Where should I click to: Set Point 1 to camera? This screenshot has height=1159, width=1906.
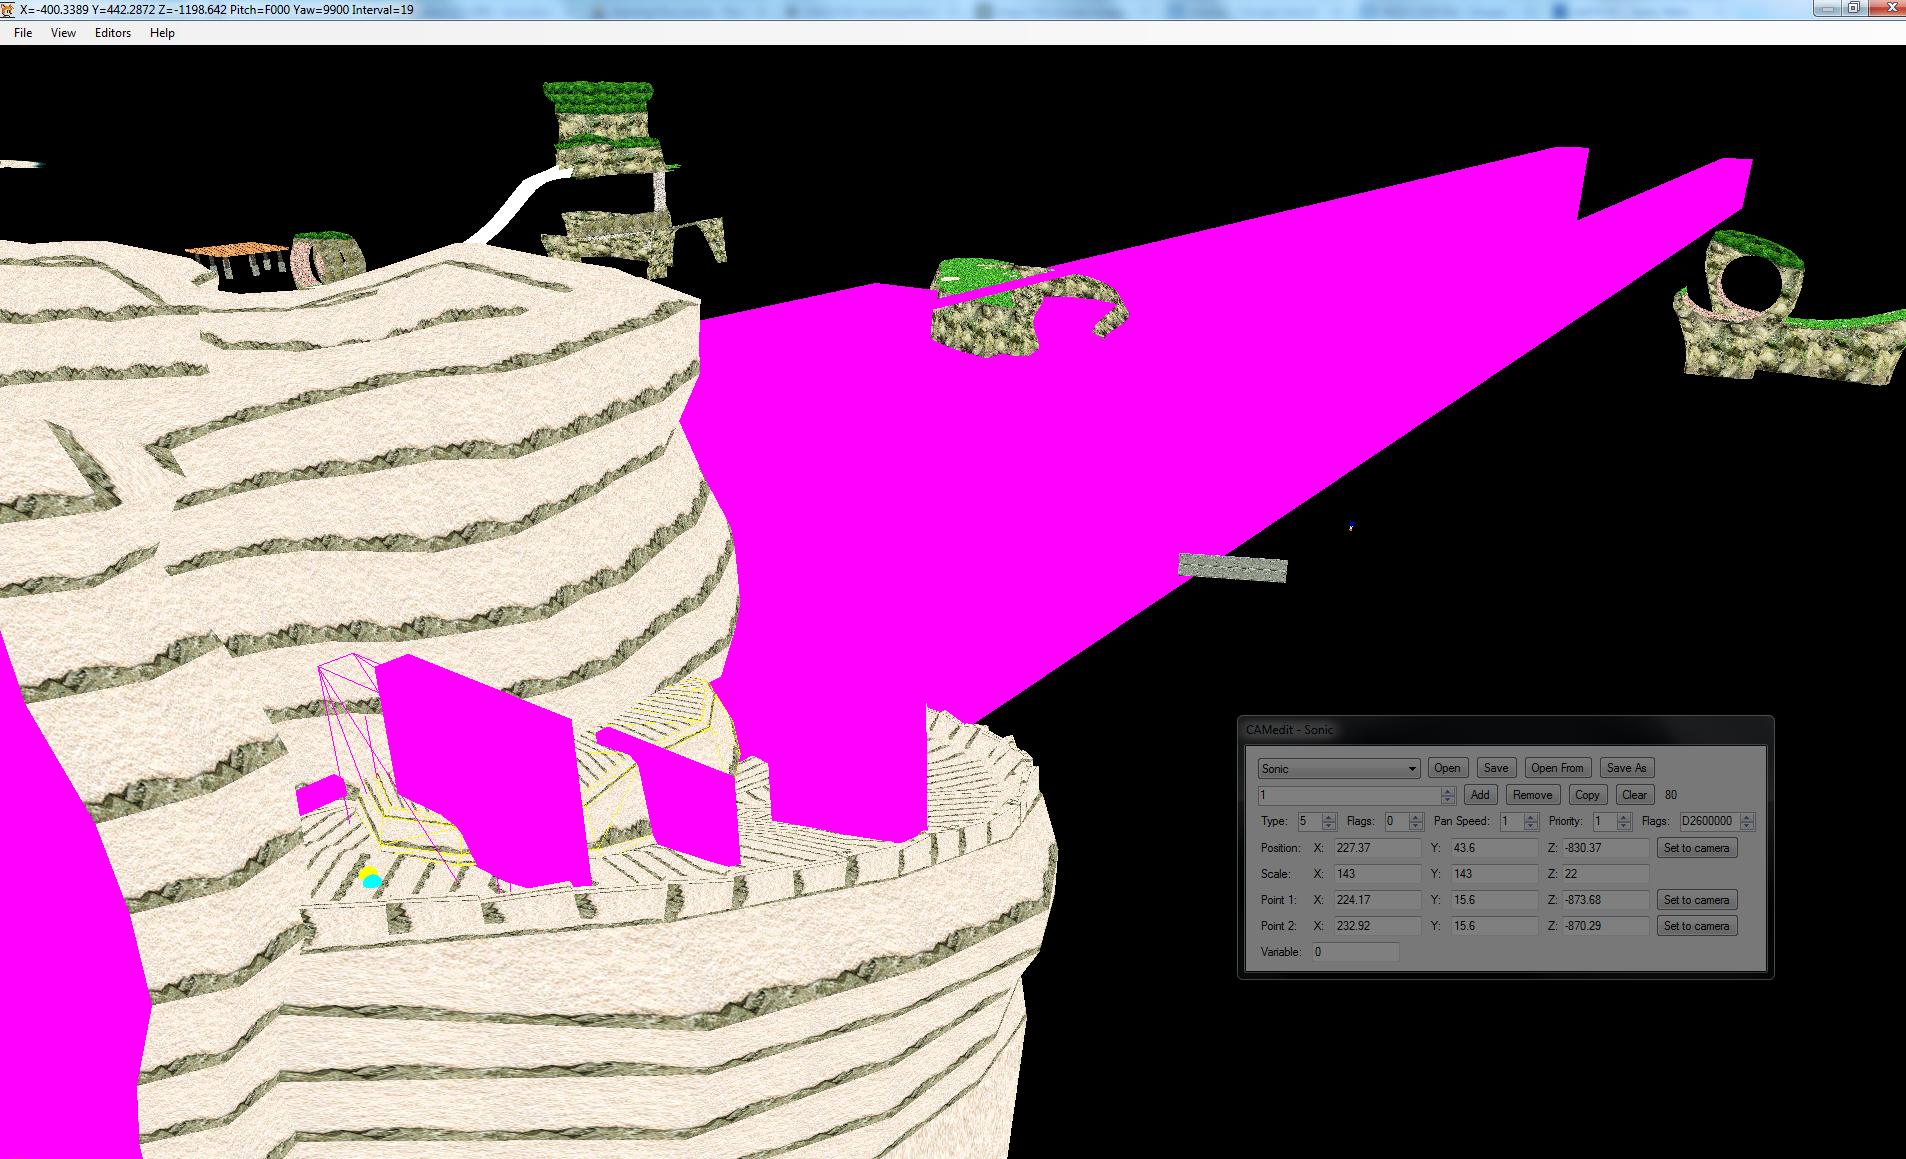(x=1696, y=900)
